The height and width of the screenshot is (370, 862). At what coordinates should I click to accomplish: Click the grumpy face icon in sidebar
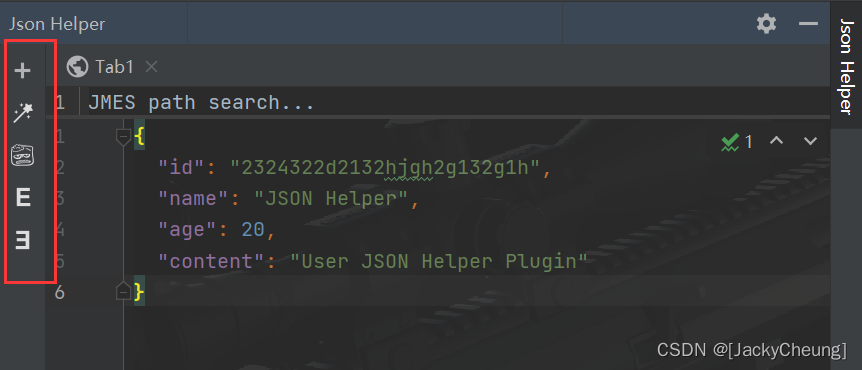(x=23, y=156)
